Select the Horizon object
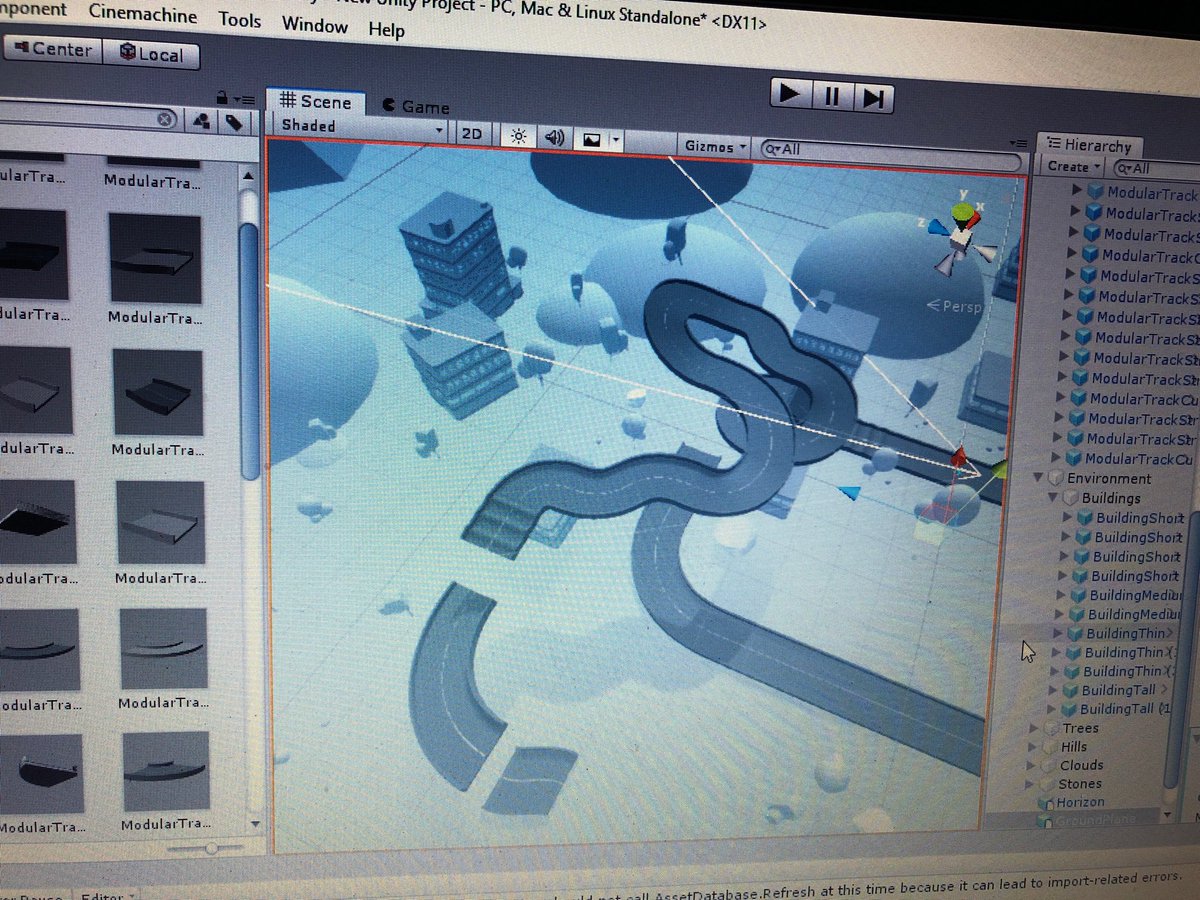Viewport: 1200px width, 900px height. click(x=1080, y=802)
